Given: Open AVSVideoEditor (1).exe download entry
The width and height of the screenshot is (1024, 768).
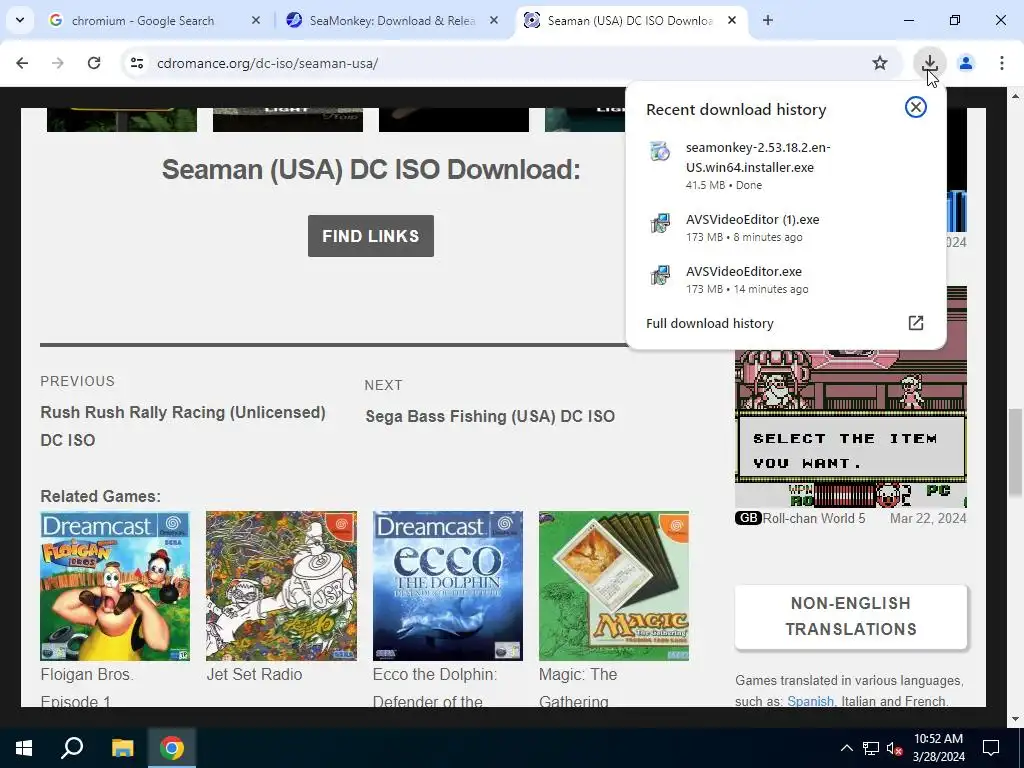Looking at the screenshot, I should (785, 227).
